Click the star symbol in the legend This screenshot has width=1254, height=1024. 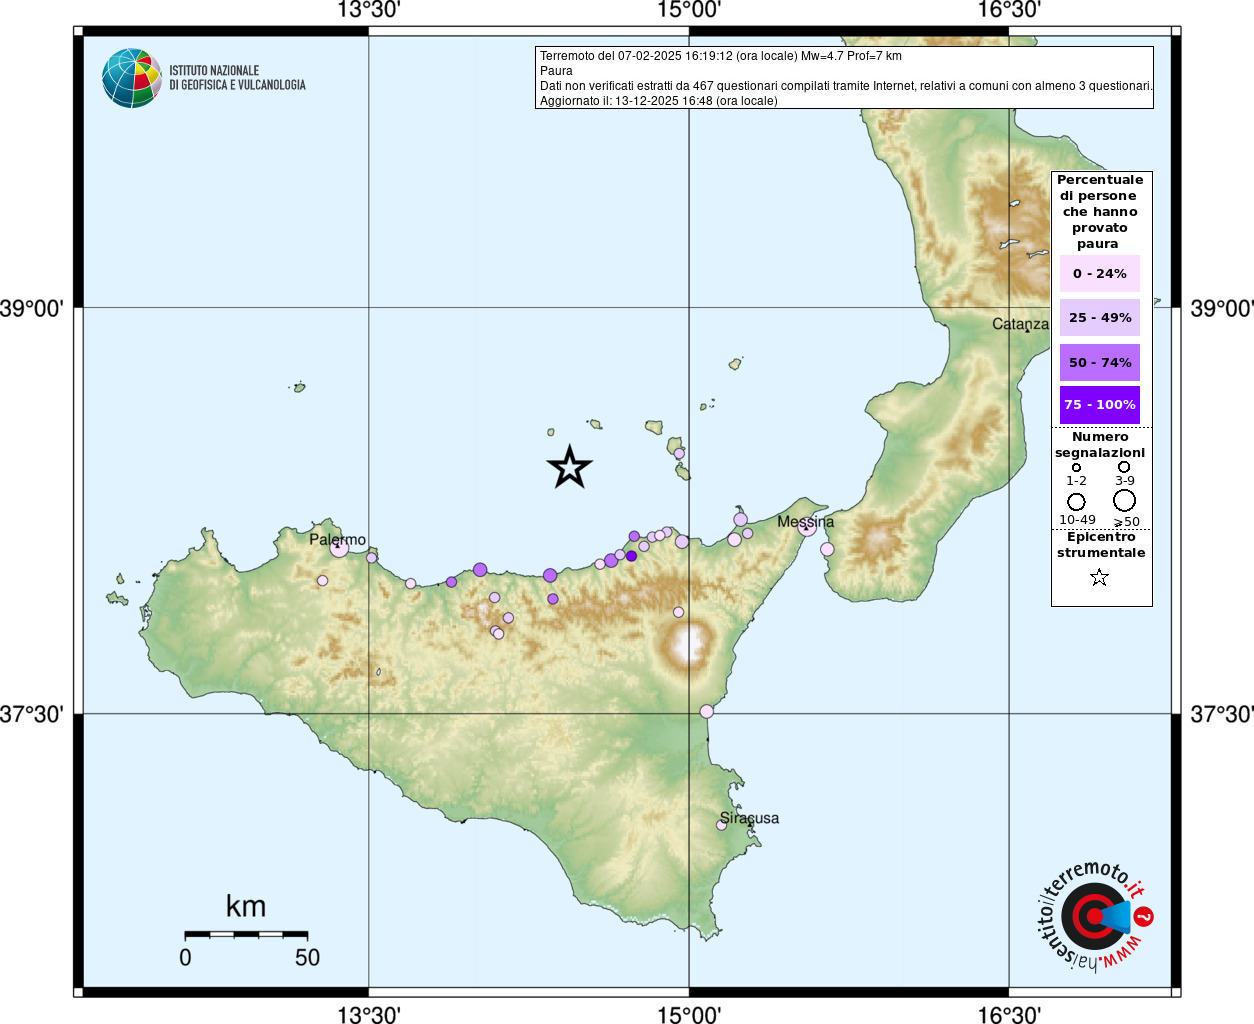coord(1099,577)
